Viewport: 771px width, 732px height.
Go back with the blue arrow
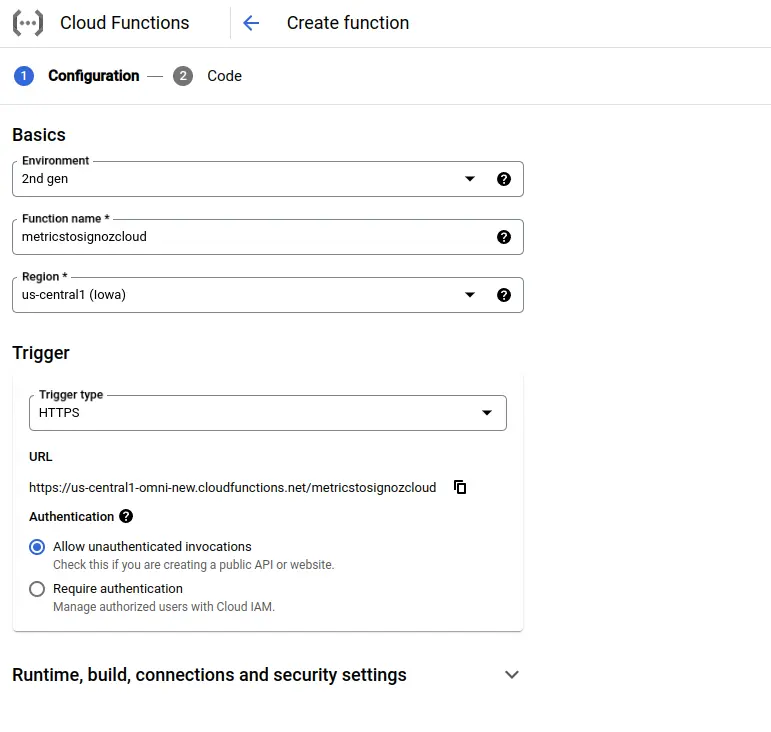tap(251, 23)
